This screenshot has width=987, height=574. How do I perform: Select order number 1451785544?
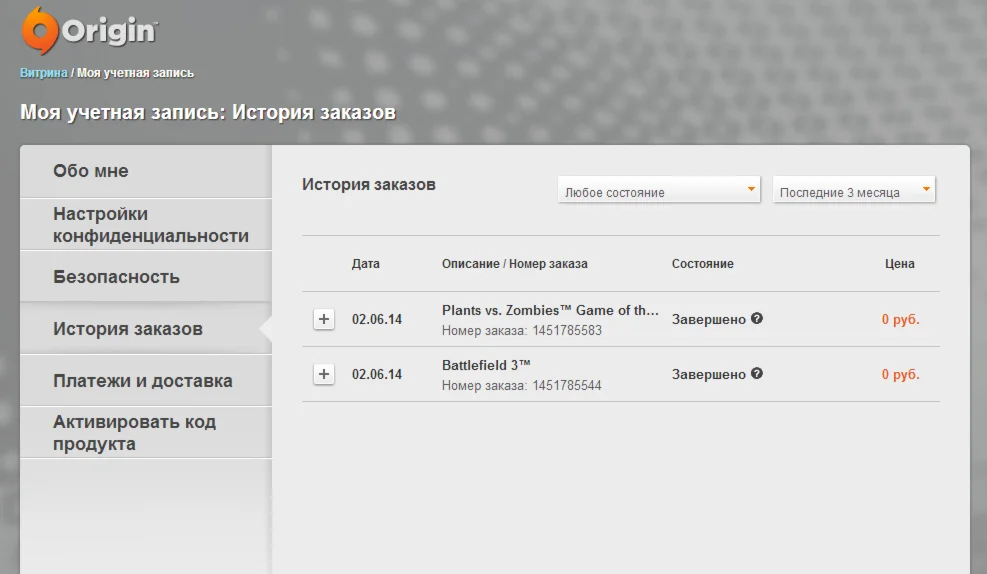[567, 385]
